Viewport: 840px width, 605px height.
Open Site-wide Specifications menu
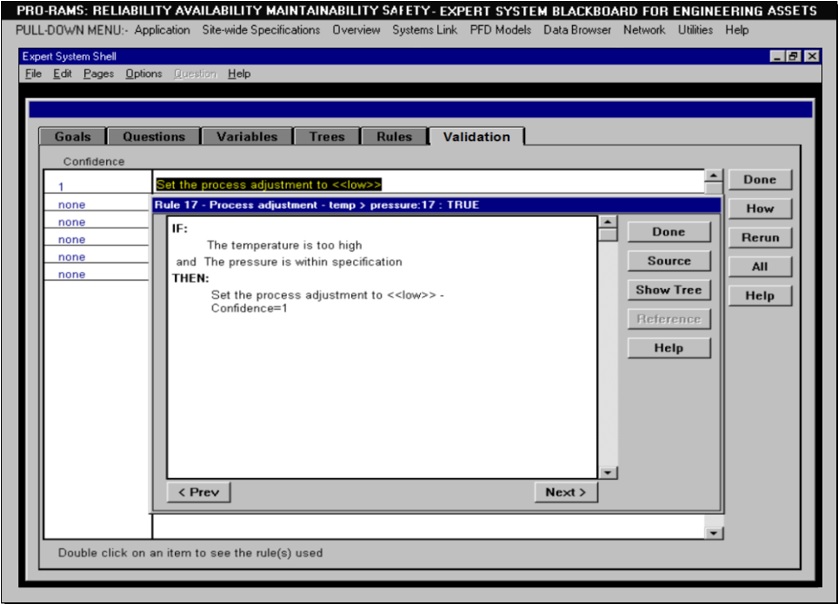(261, 30)
